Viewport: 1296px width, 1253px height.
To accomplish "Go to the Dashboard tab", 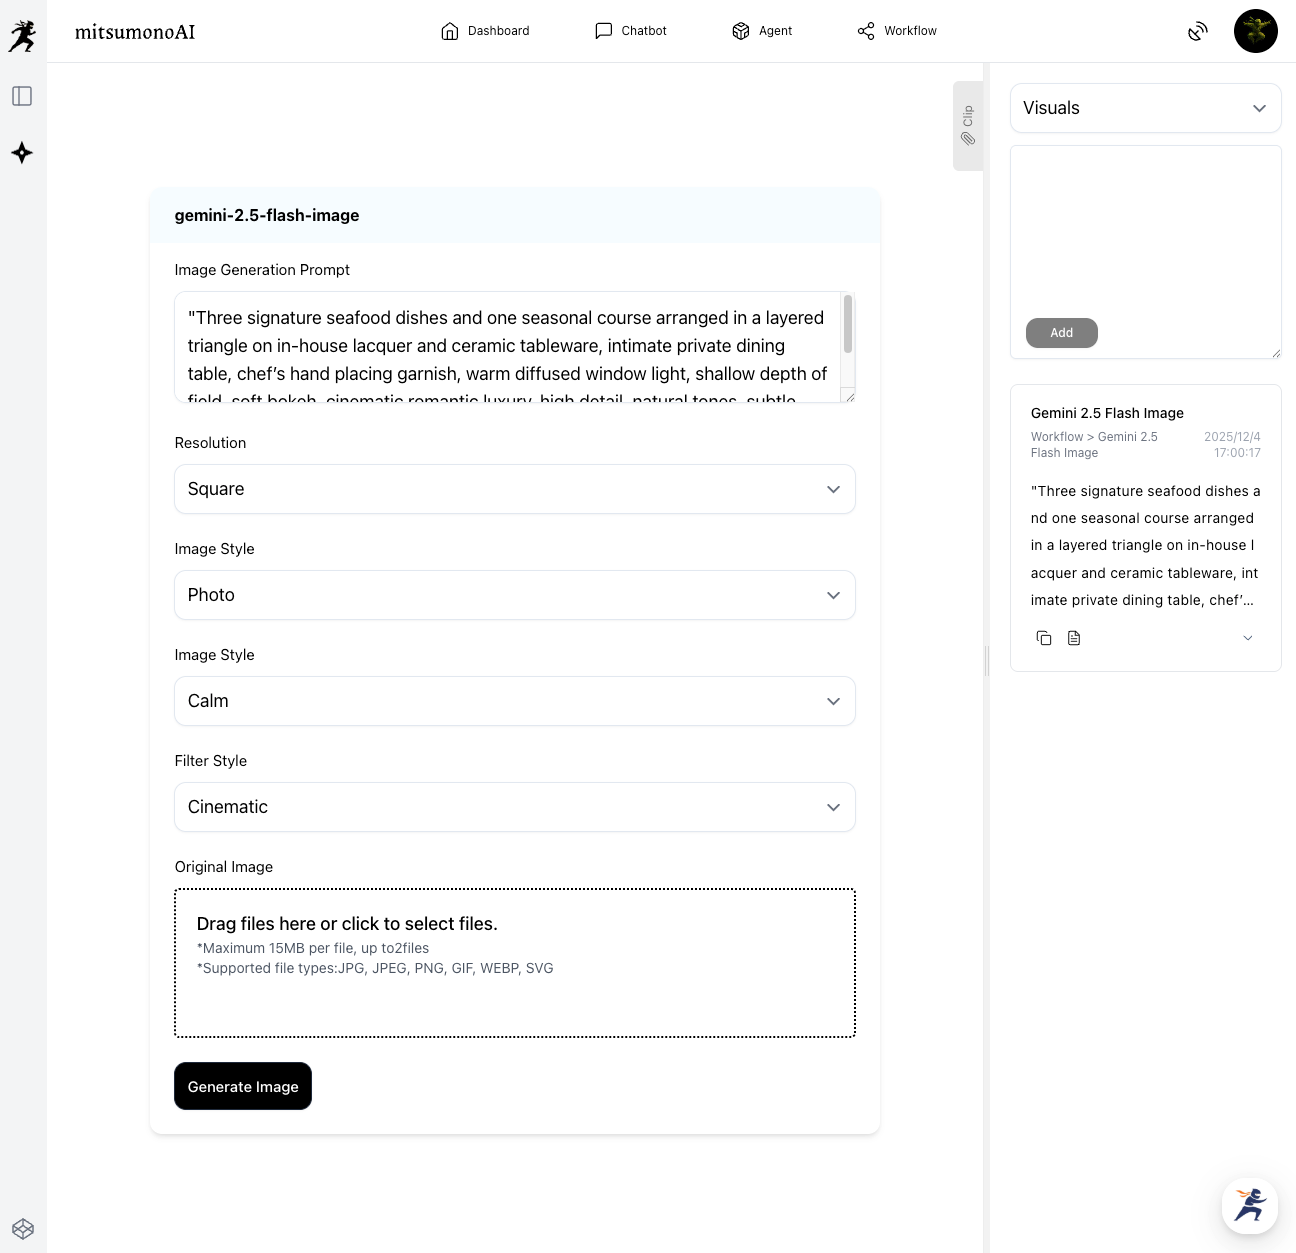I will (485, 31).
